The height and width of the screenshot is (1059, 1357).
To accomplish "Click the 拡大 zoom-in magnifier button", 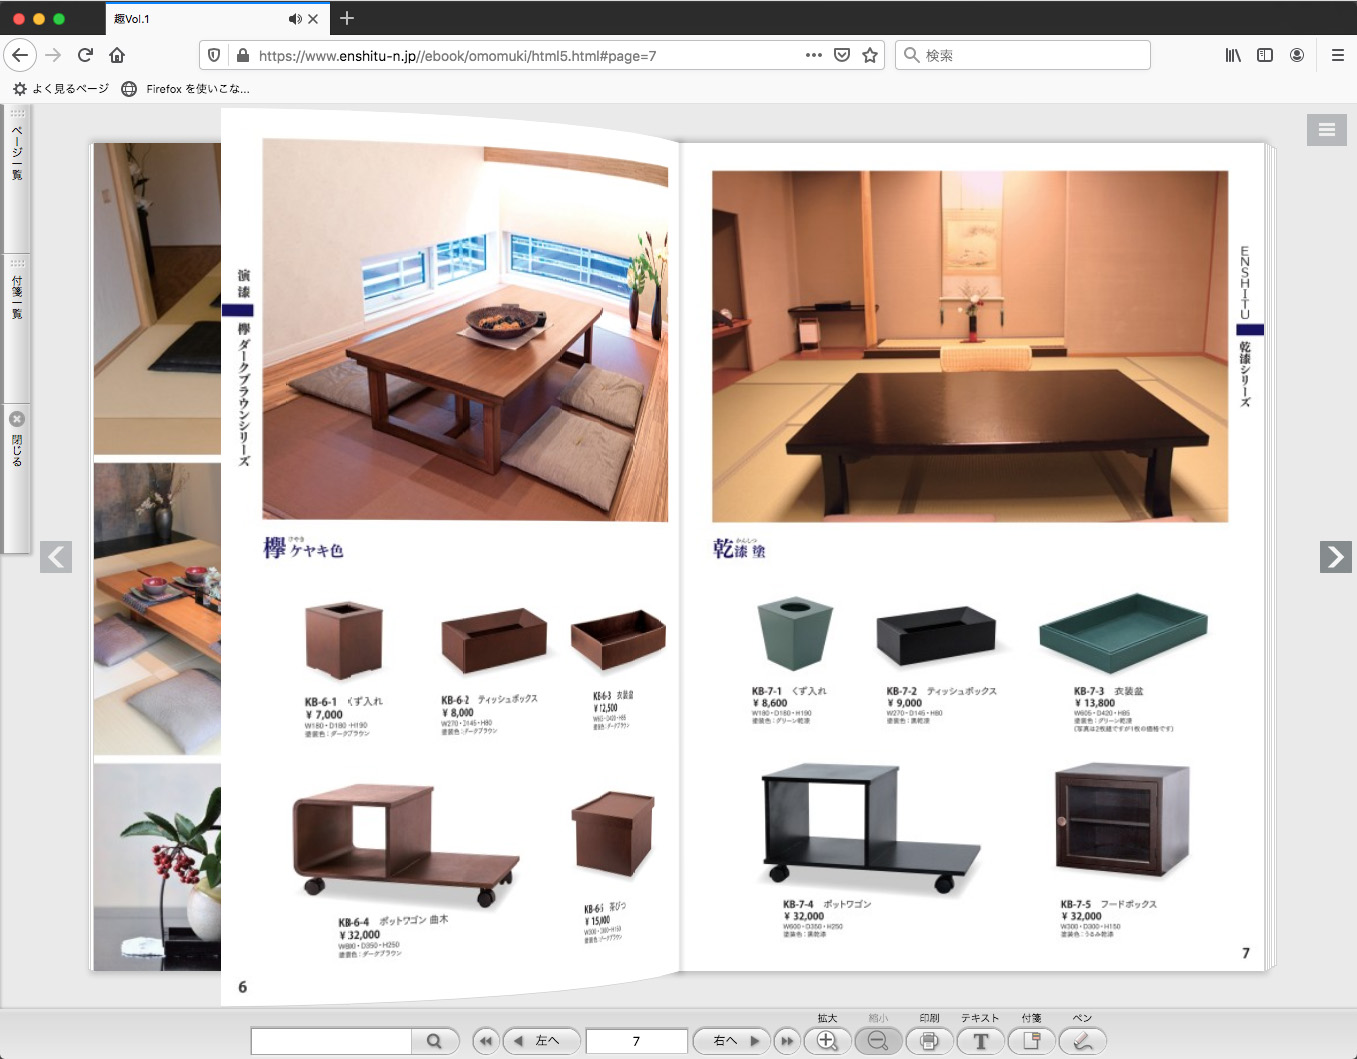I will coord(827,1041).
